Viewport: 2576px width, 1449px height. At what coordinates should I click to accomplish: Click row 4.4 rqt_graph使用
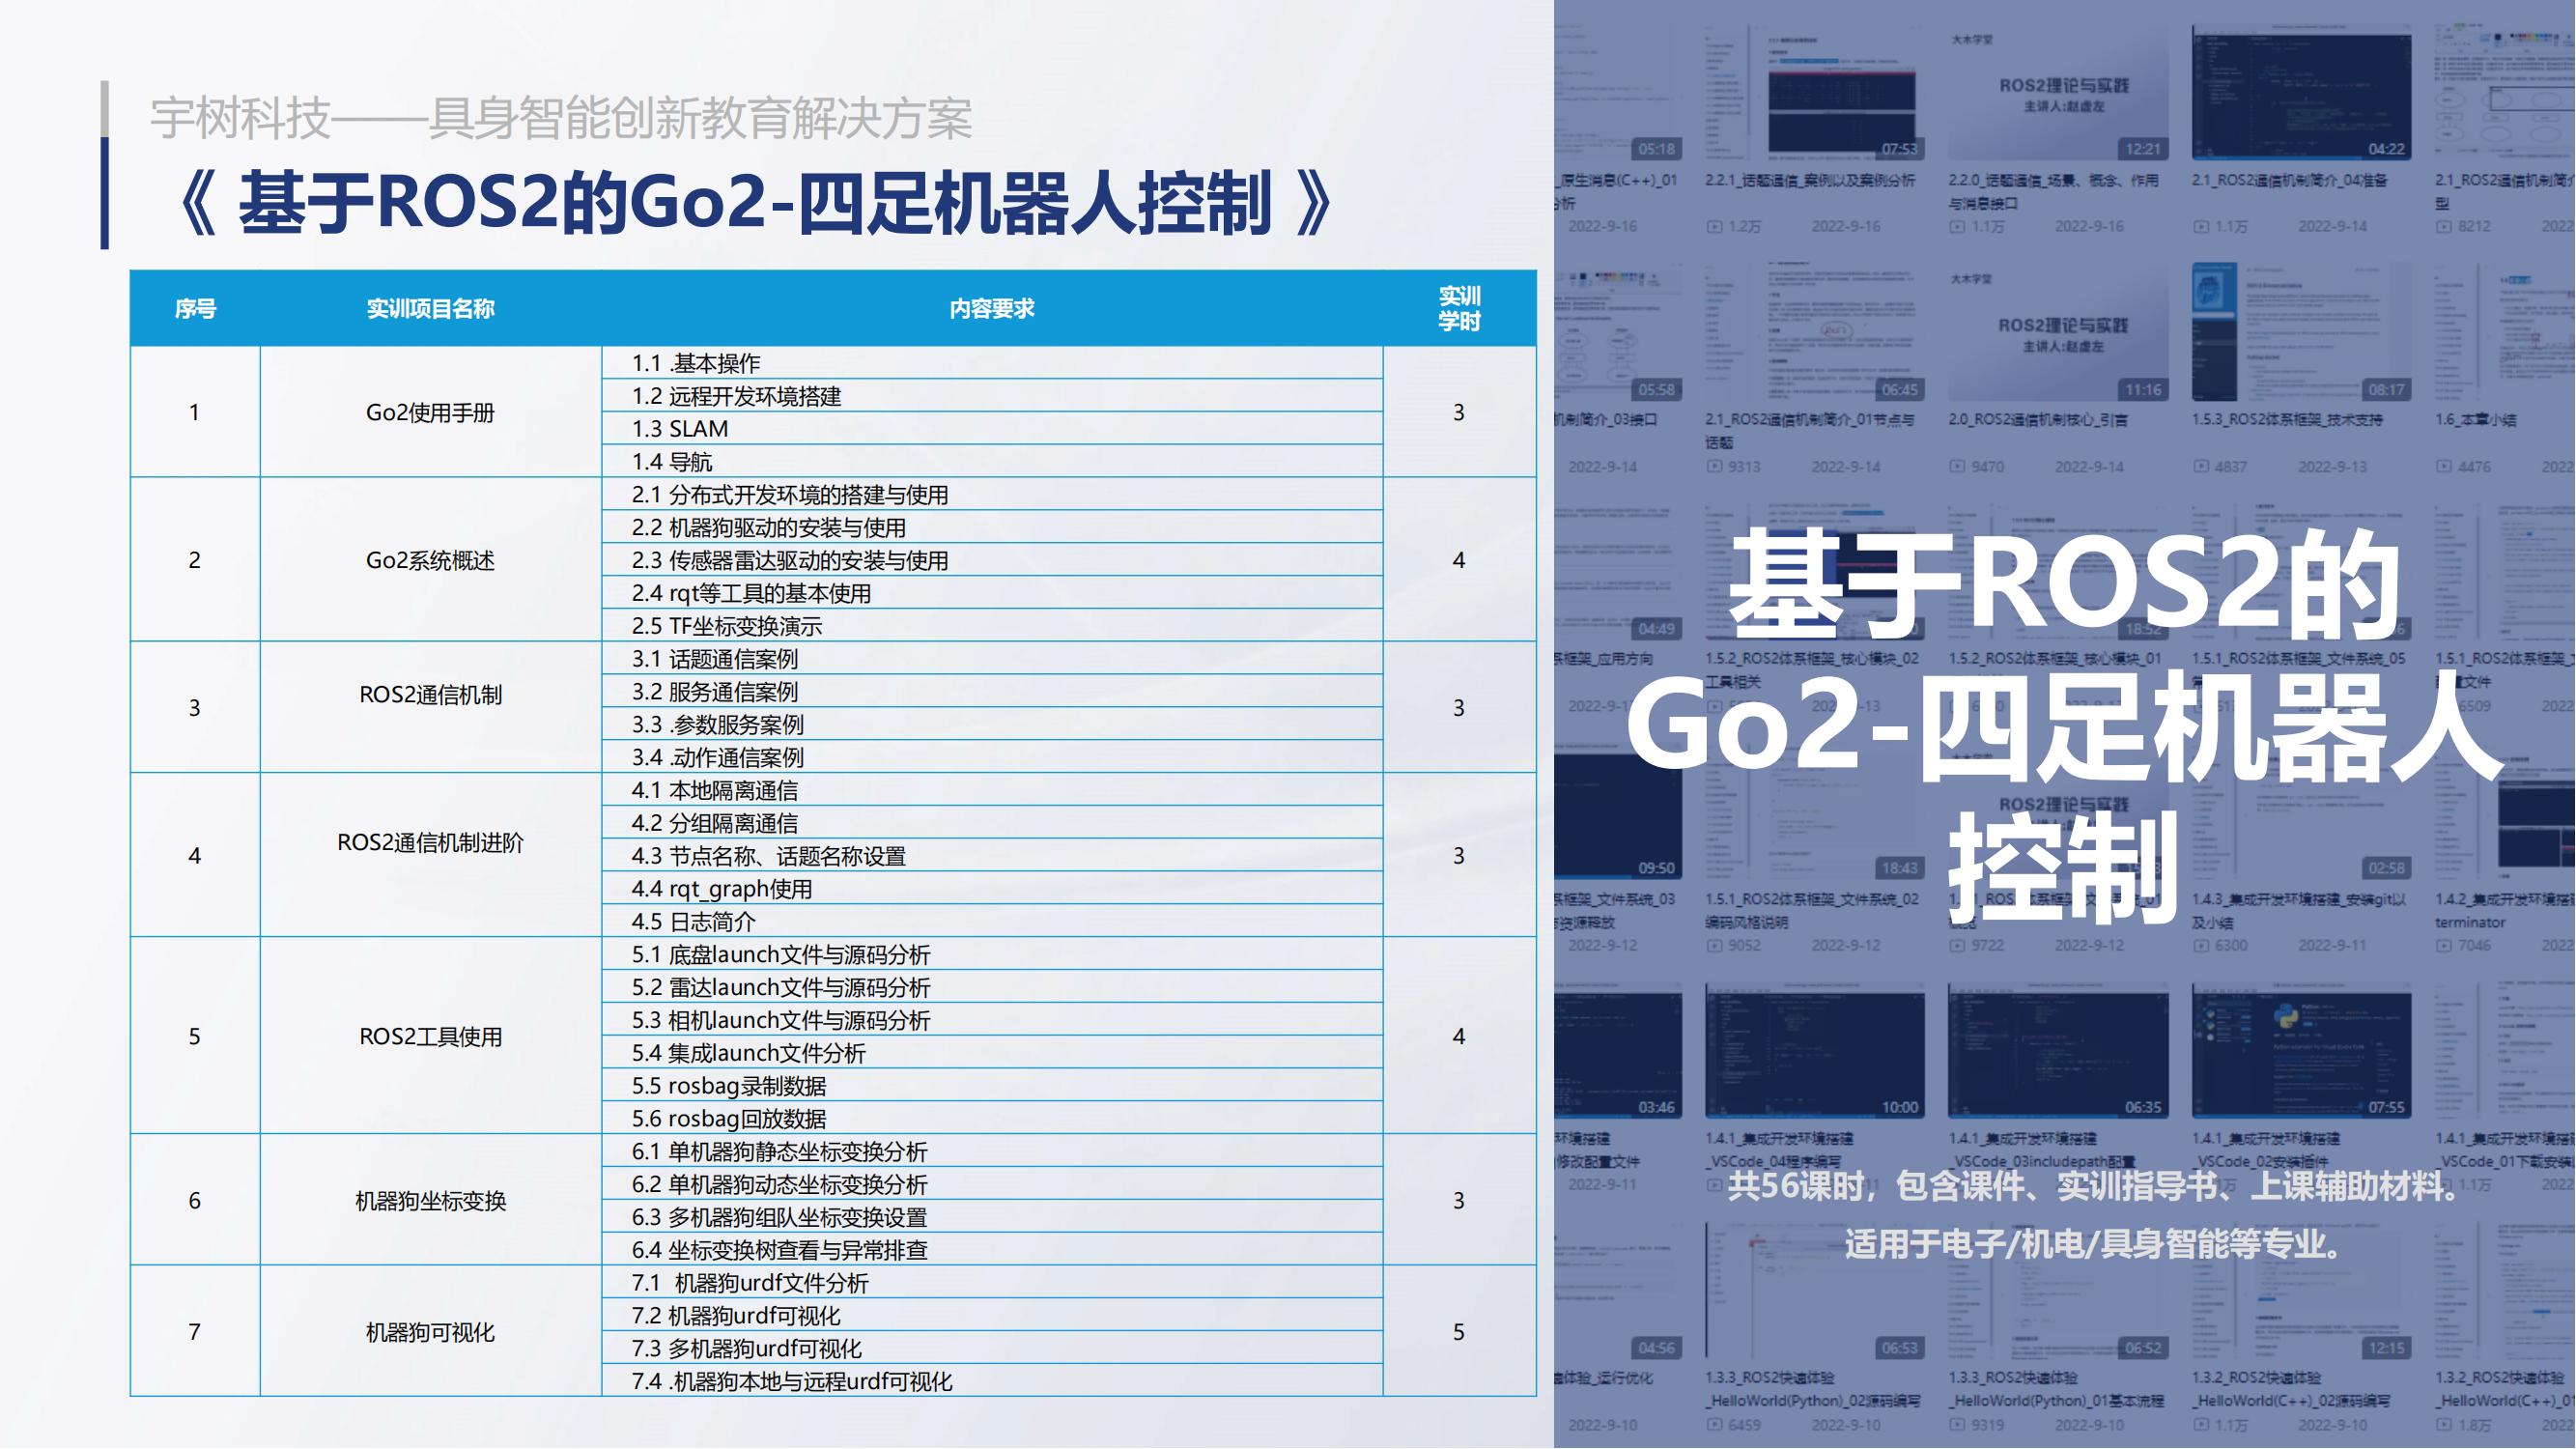click(x=992, y=888)
